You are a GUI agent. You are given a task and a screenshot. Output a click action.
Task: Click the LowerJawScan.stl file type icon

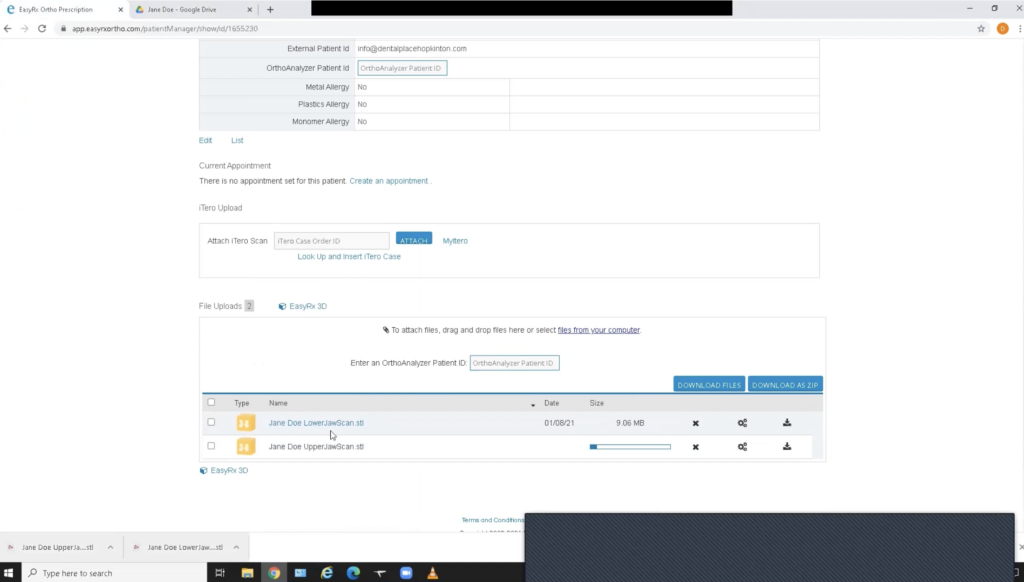point(246,423)
